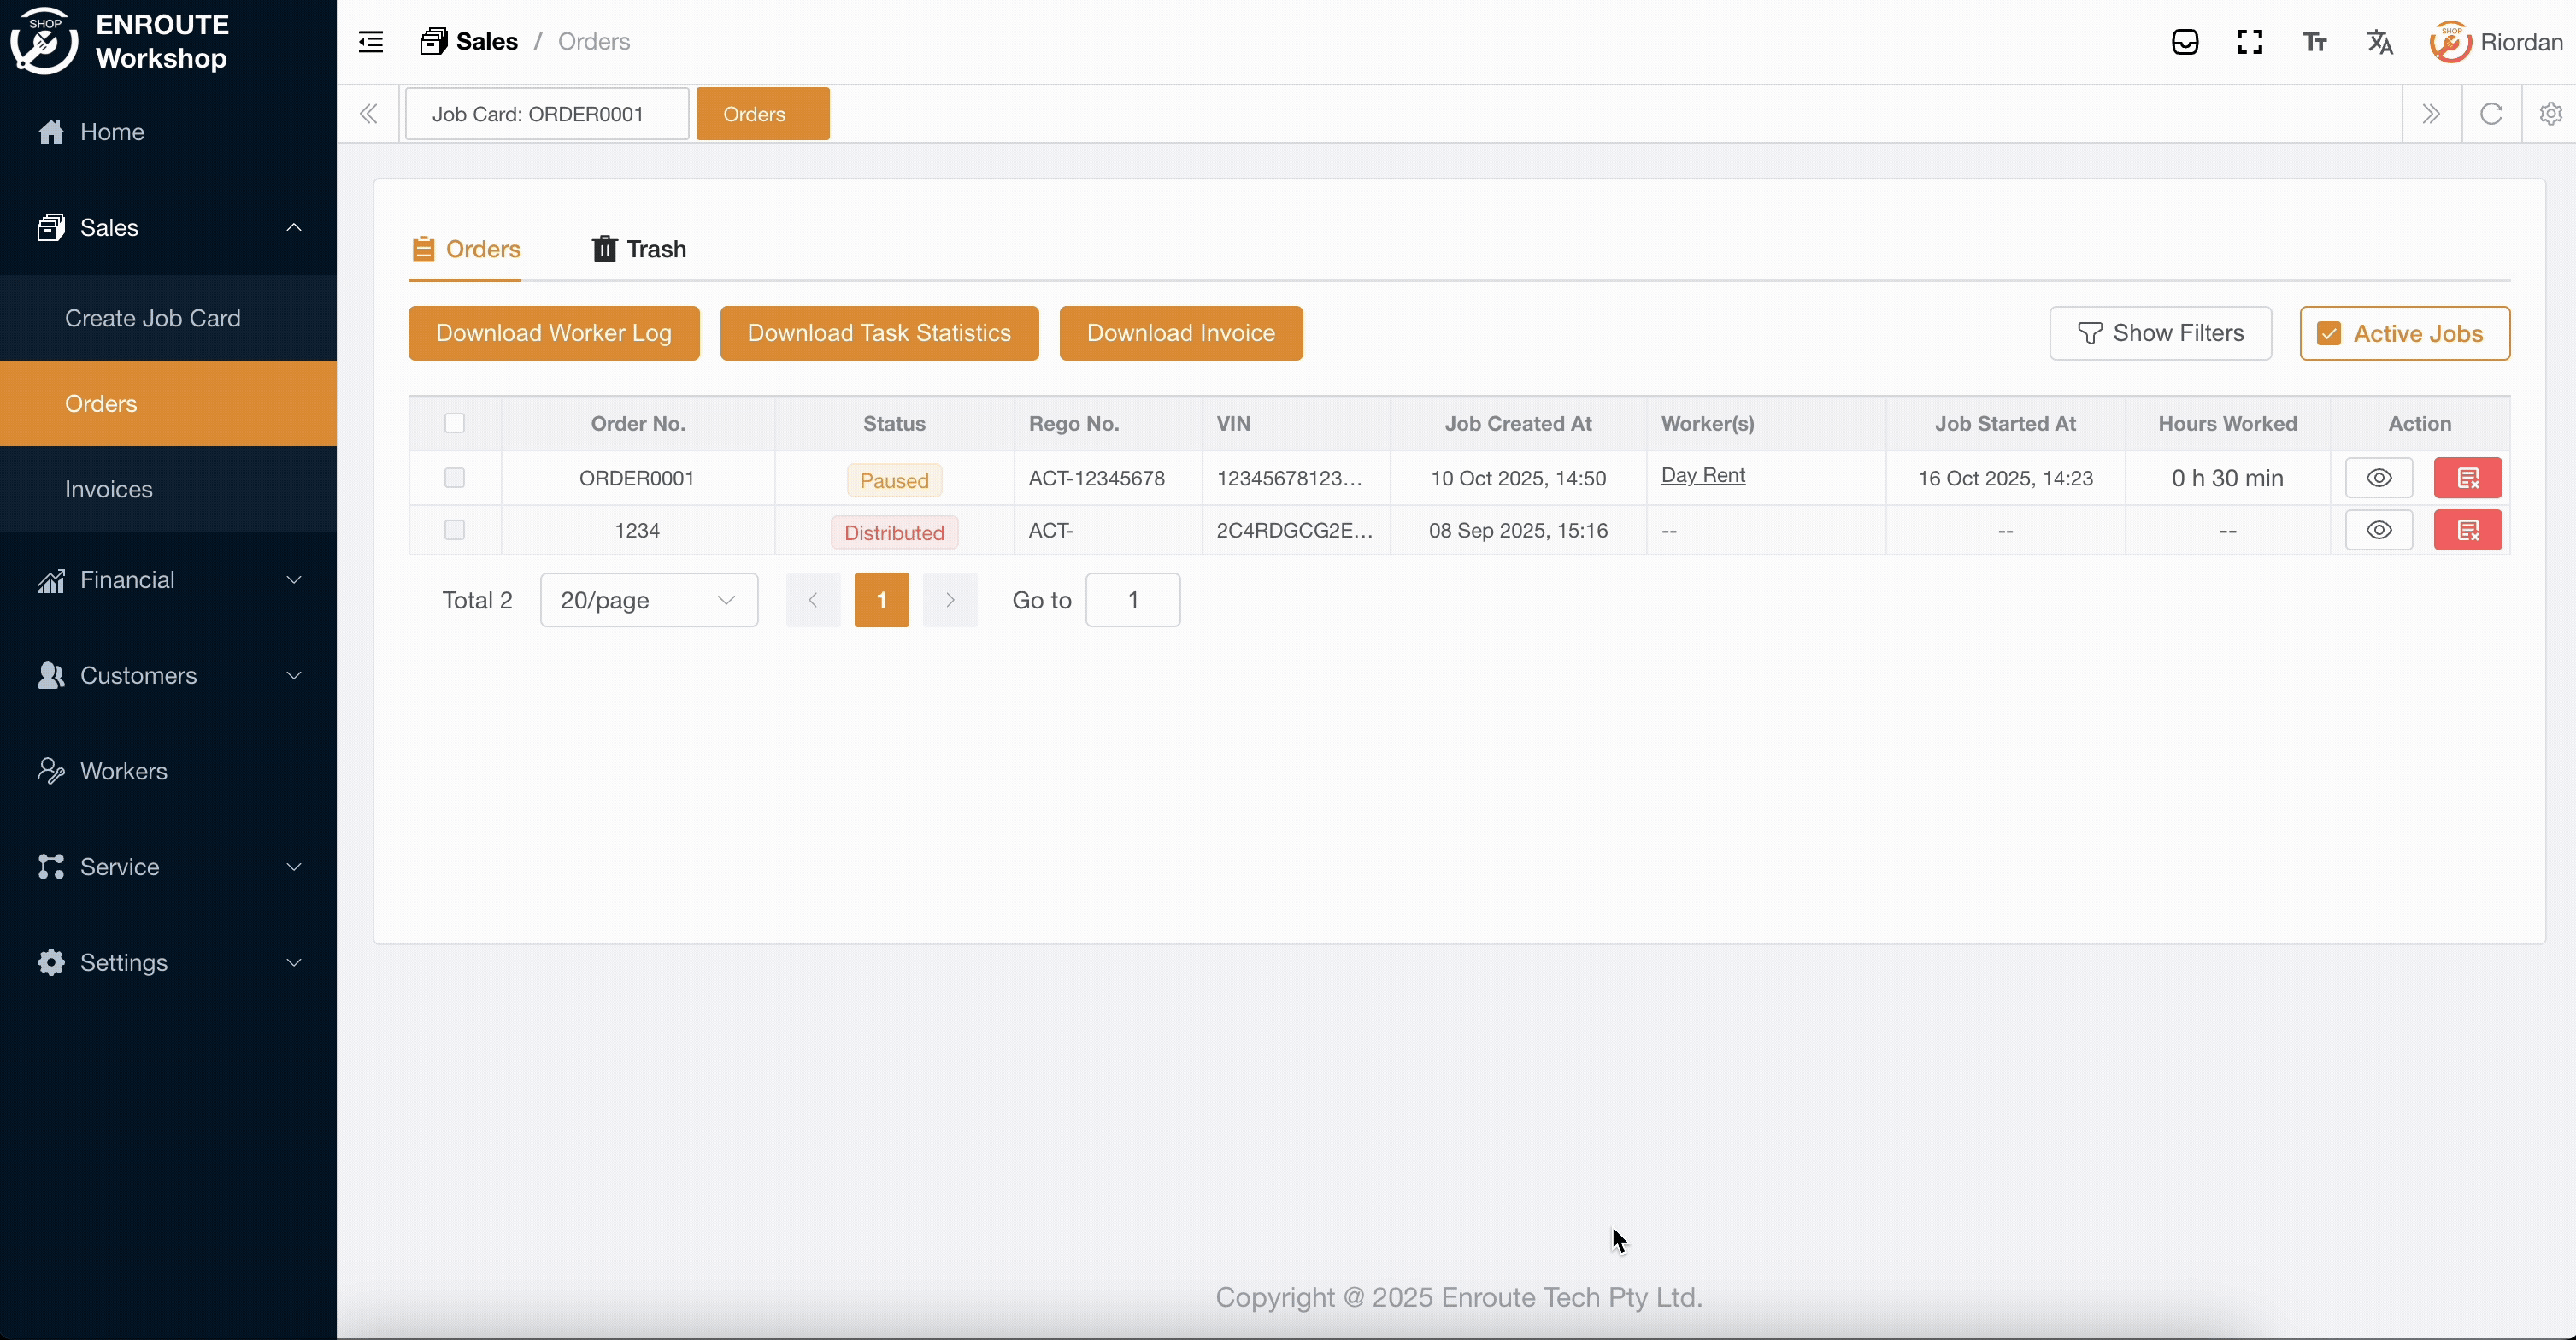Screen dimensions: 2576x1340
Task: Open Create Job Card menu item
Action: click(x=153, y=318)
